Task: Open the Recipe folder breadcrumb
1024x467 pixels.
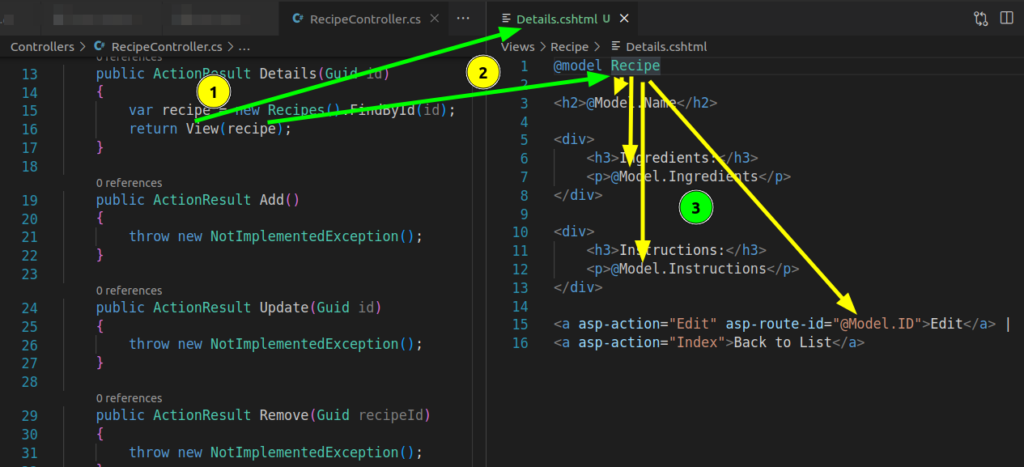Action: (x=568, y=46)
